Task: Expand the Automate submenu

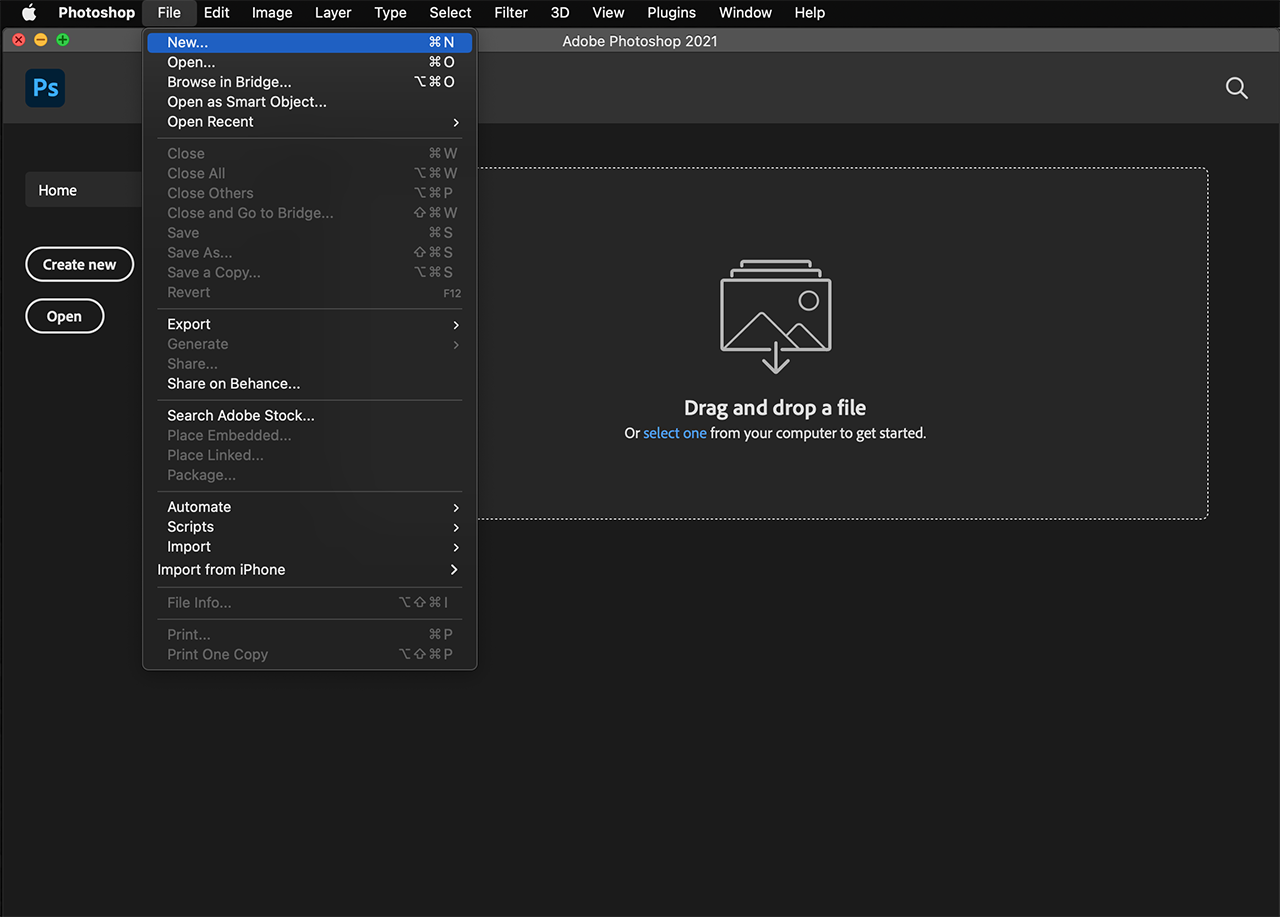Action: pos(310,507)
